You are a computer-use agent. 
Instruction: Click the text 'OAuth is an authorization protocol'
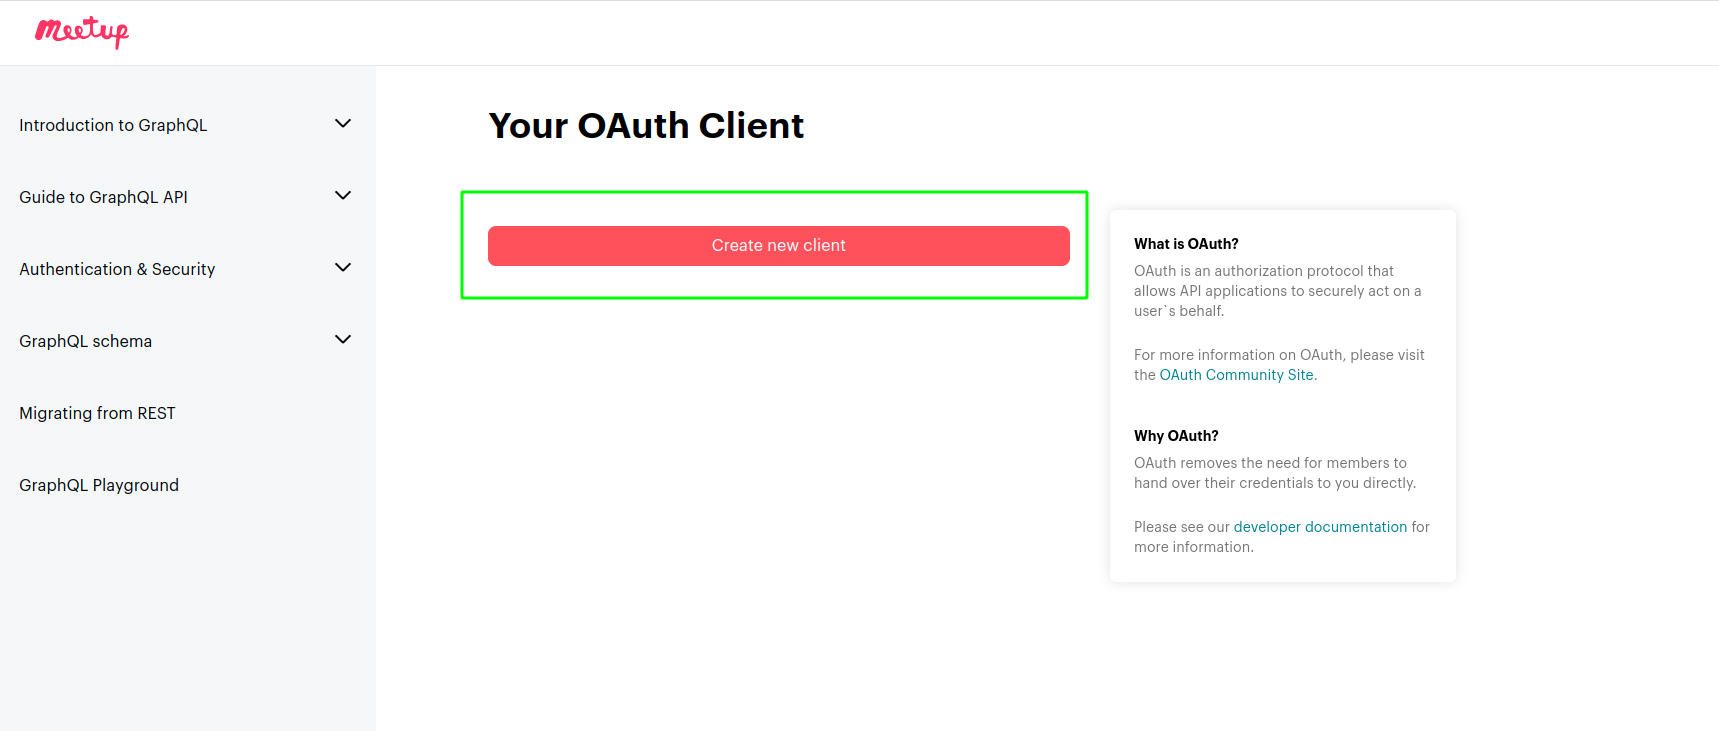(1249, 271)
